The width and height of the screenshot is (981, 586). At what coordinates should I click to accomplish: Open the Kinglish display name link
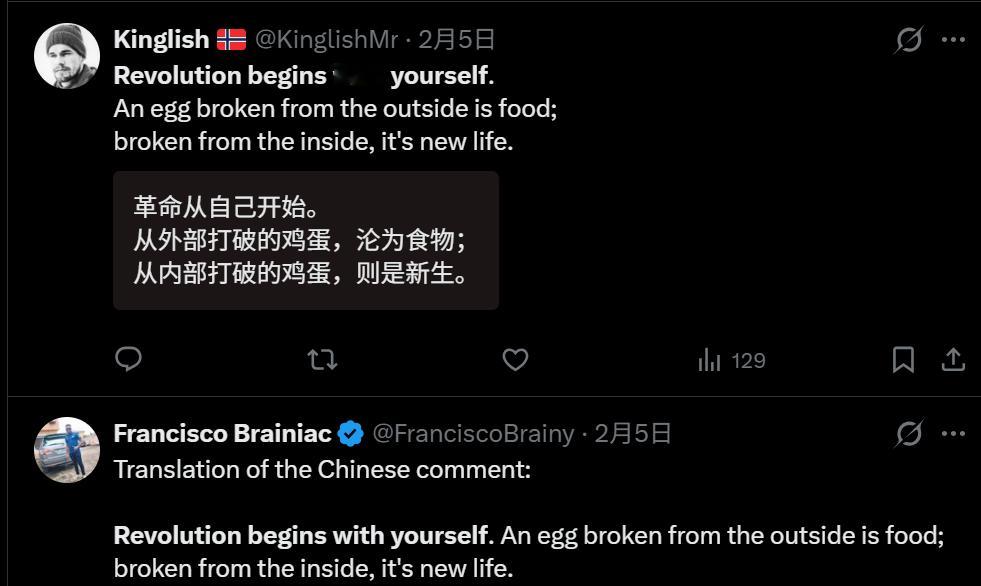[x=161, y=40]
